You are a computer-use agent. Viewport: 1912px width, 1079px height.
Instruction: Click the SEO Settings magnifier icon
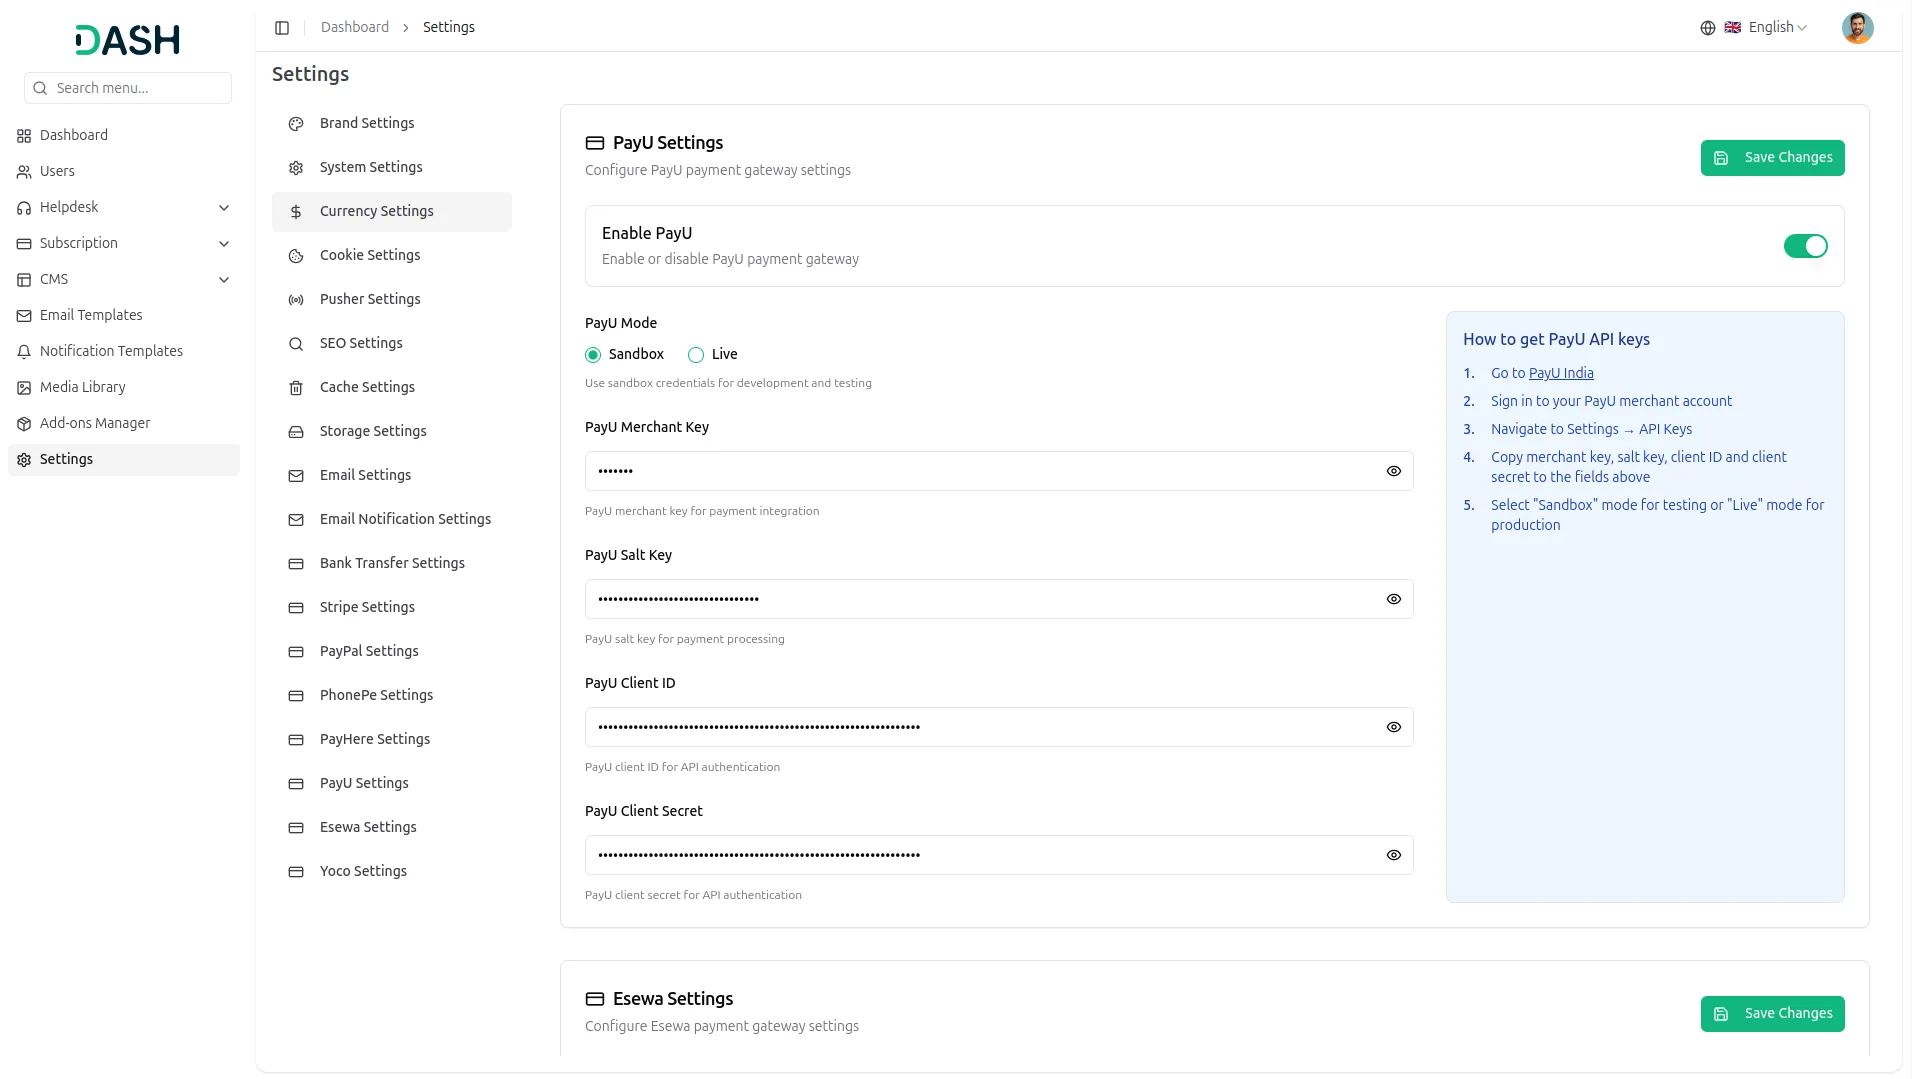coord(296,344)
